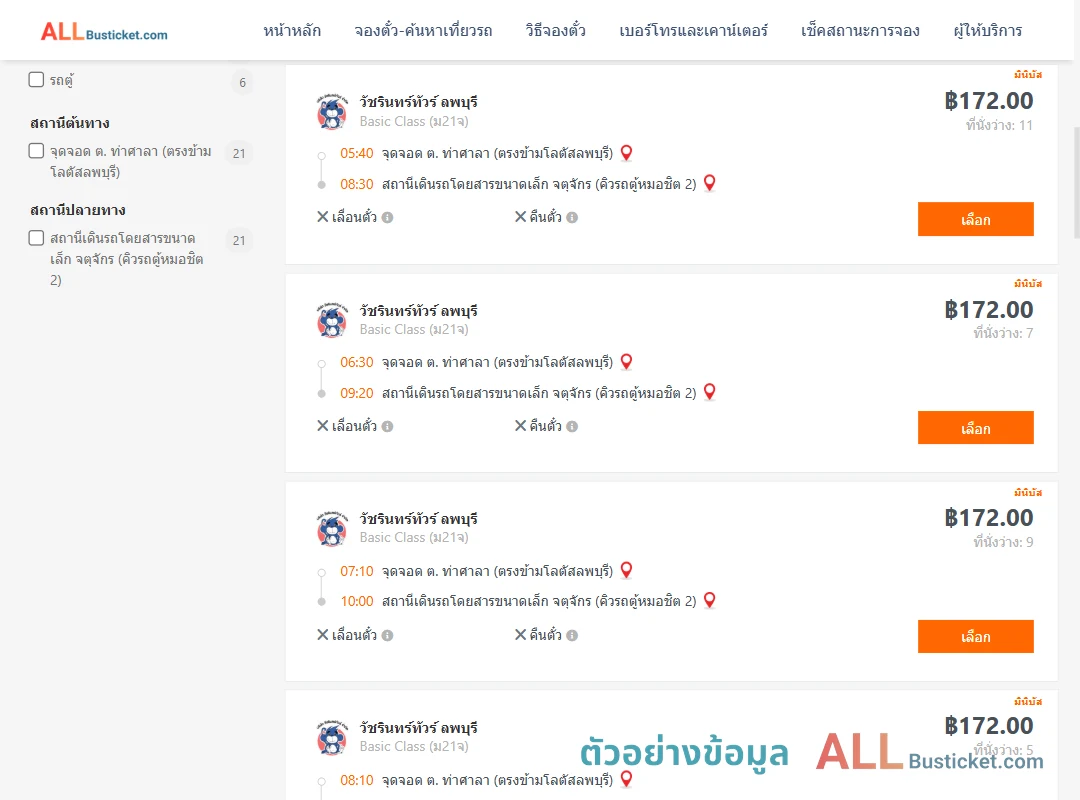Click the ฿172.00 price of 05:40 trip
1080x800 pixels.
[988, 101]
